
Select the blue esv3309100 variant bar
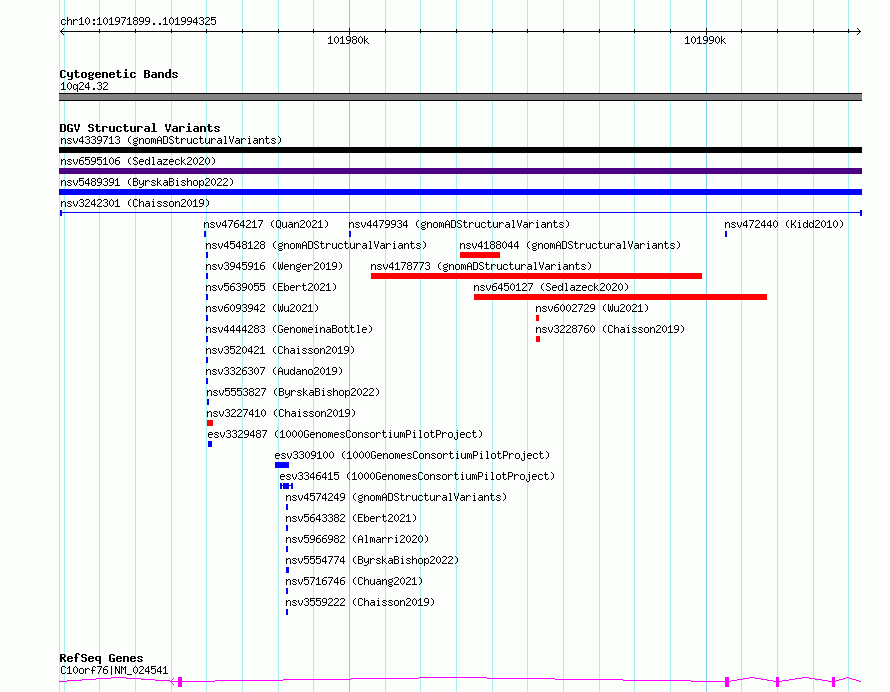coord(282,465)
